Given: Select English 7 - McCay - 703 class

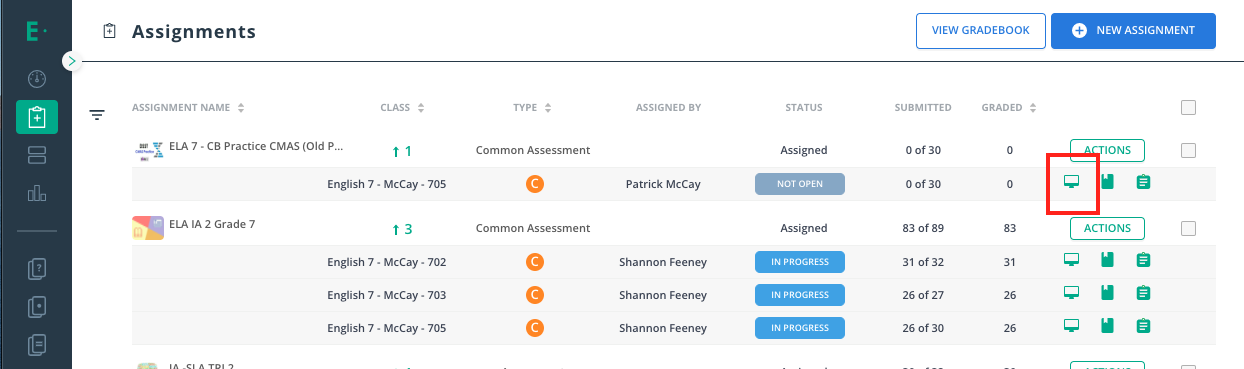Looking at the screenshot, I should (x=387, y=295).
